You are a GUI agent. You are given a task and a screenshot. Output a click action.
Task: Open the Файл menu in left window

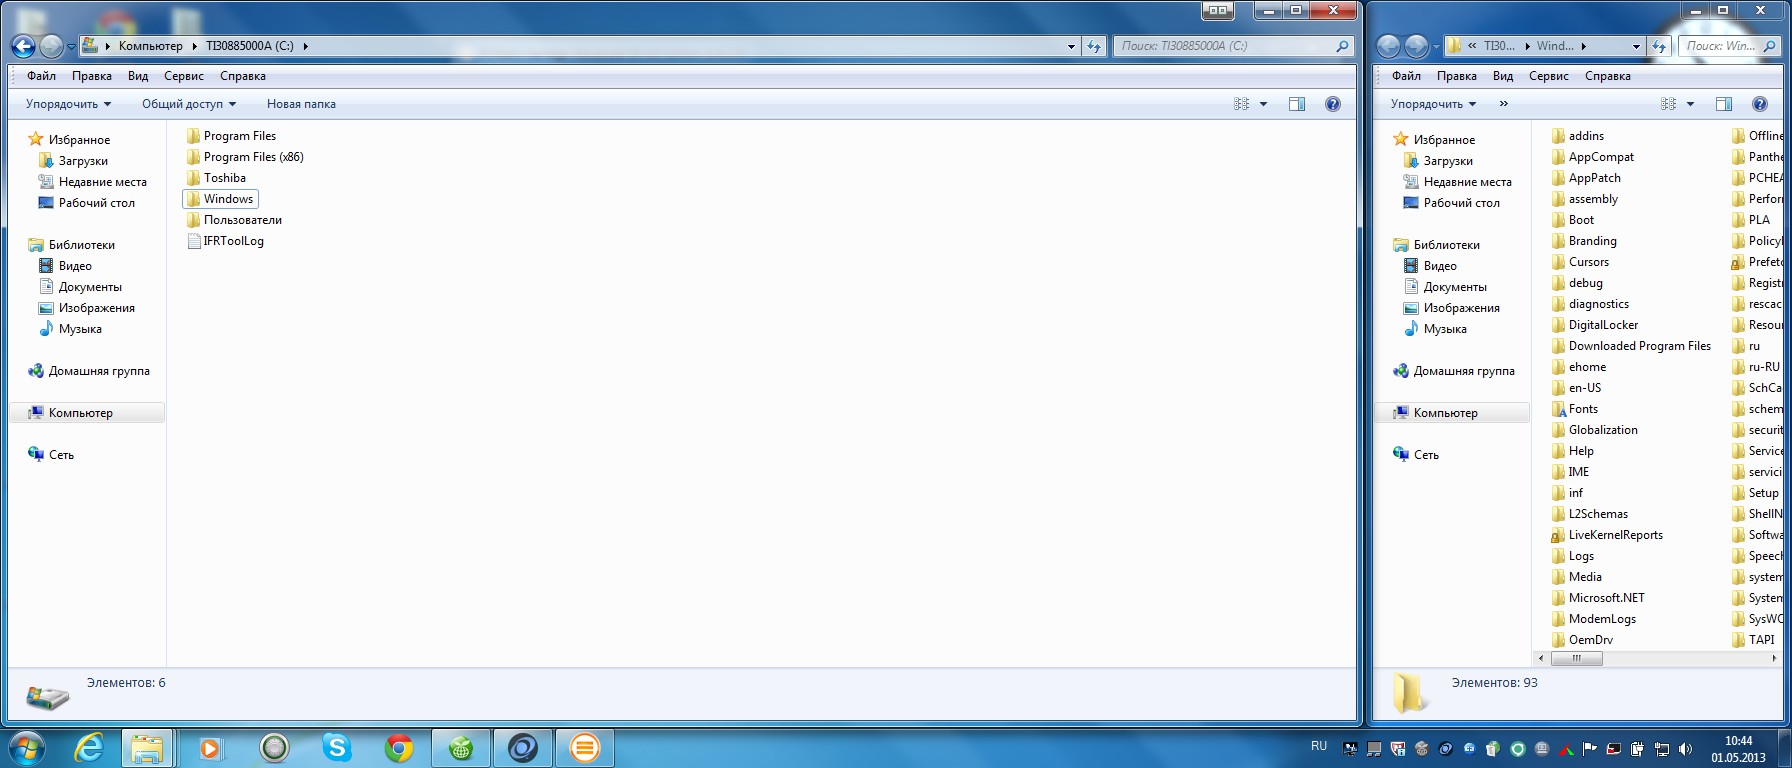tap(41, 76)
